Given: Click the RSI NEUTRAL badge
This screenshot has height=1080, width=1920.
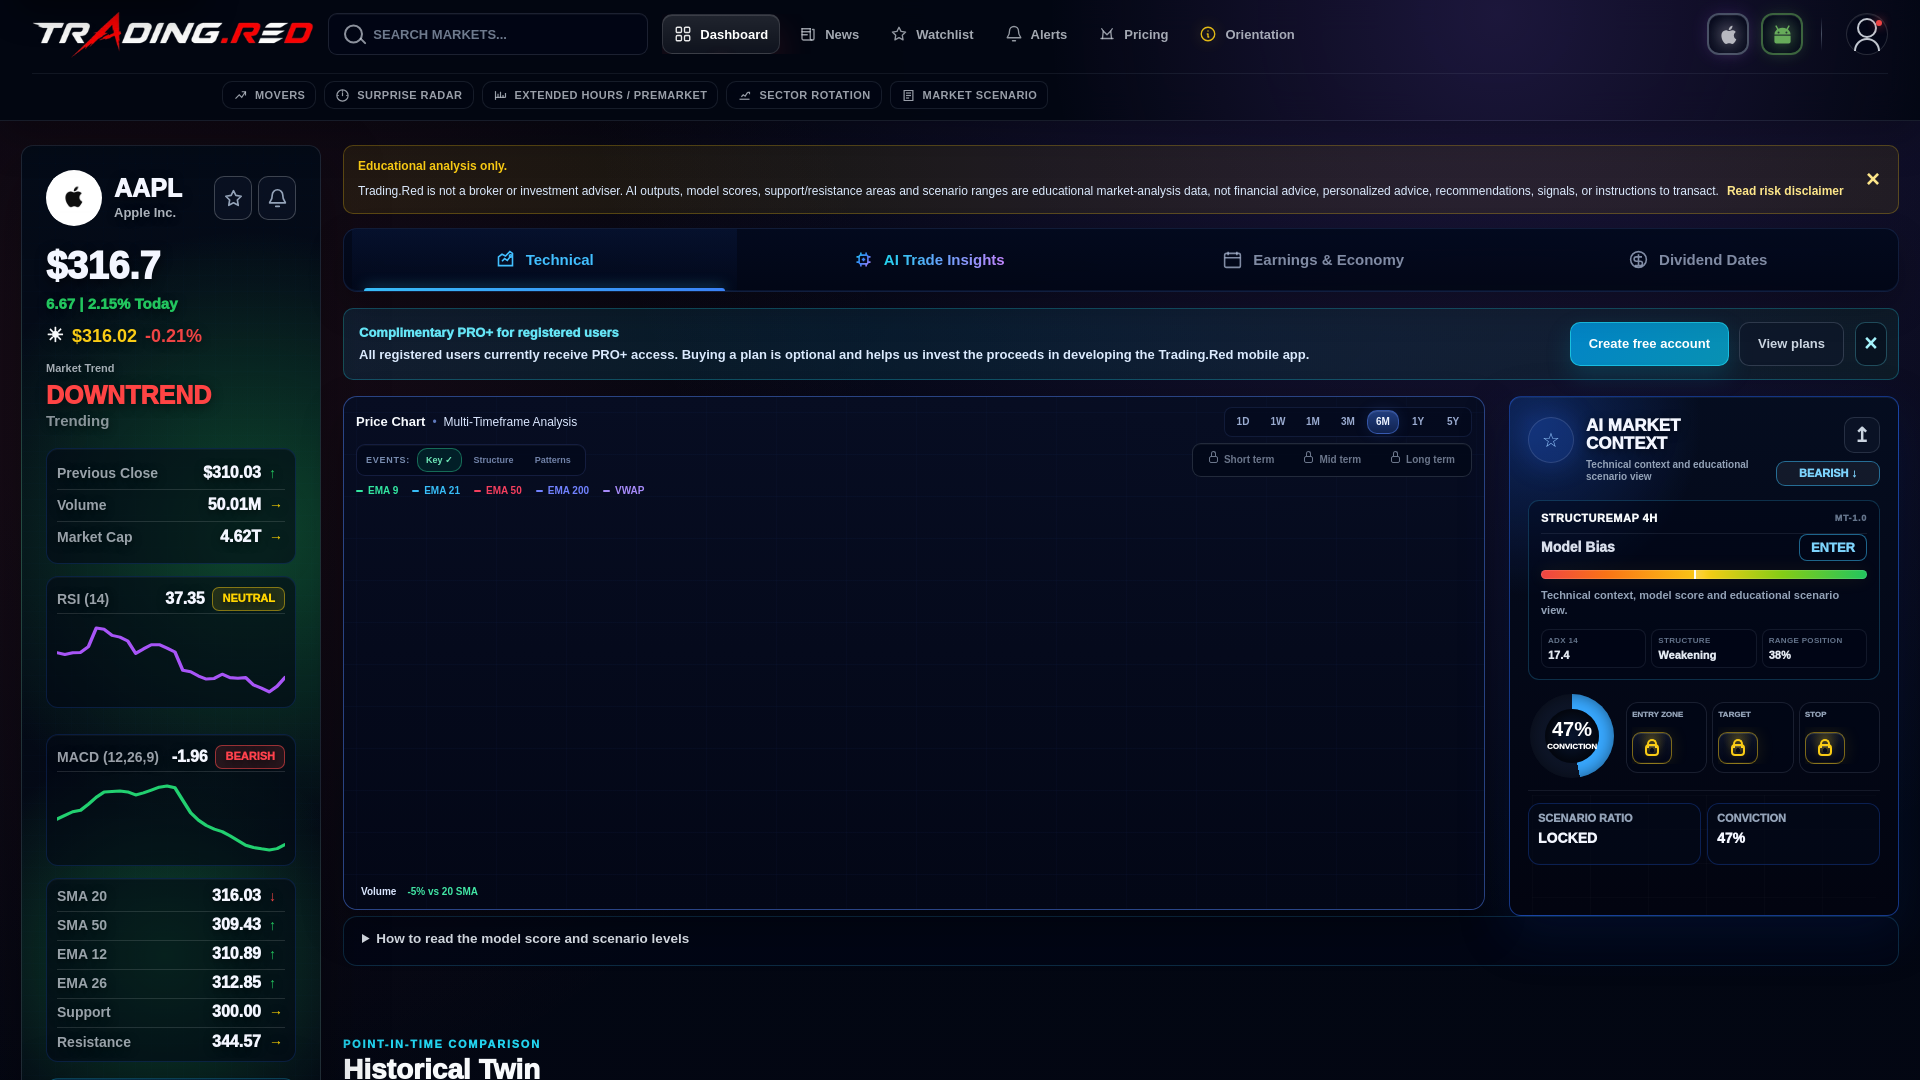Looking at the screenshot, I should pyautogui.click(x=248, y=599).
